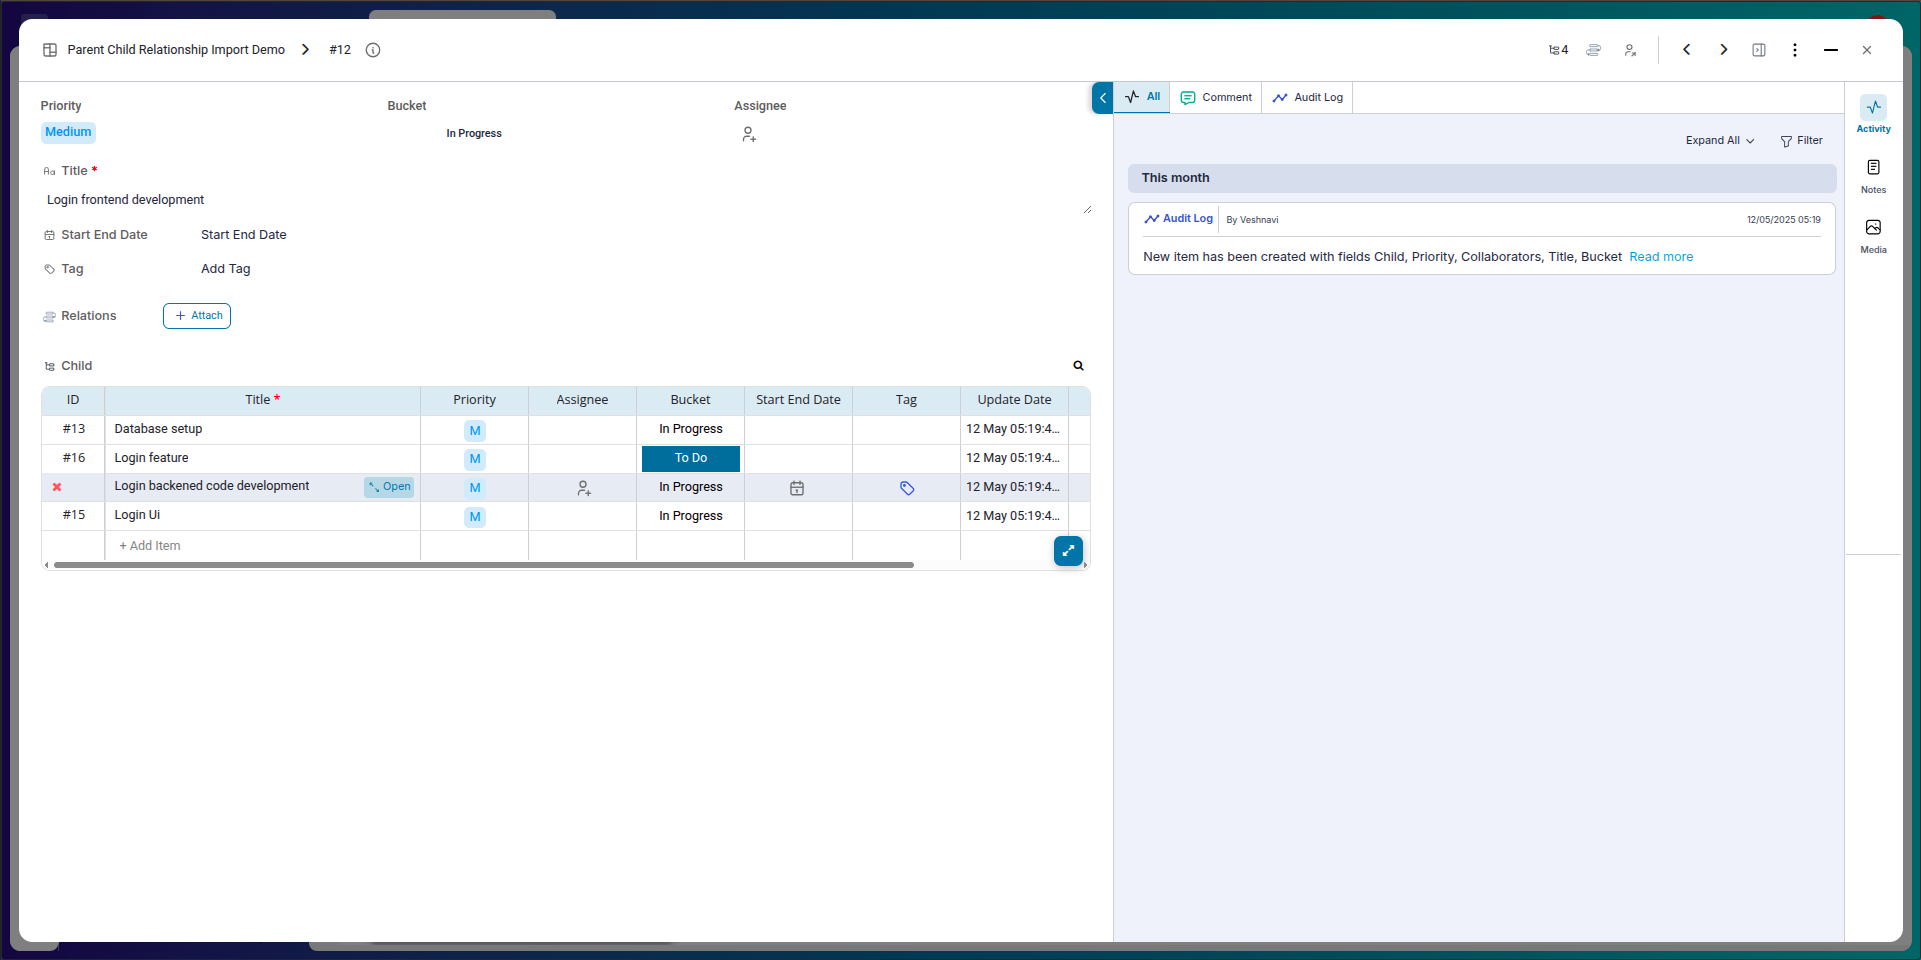The image size is (1921, 960).
Task: Toggle the side panel layout icon
Action: (1759, 50)
